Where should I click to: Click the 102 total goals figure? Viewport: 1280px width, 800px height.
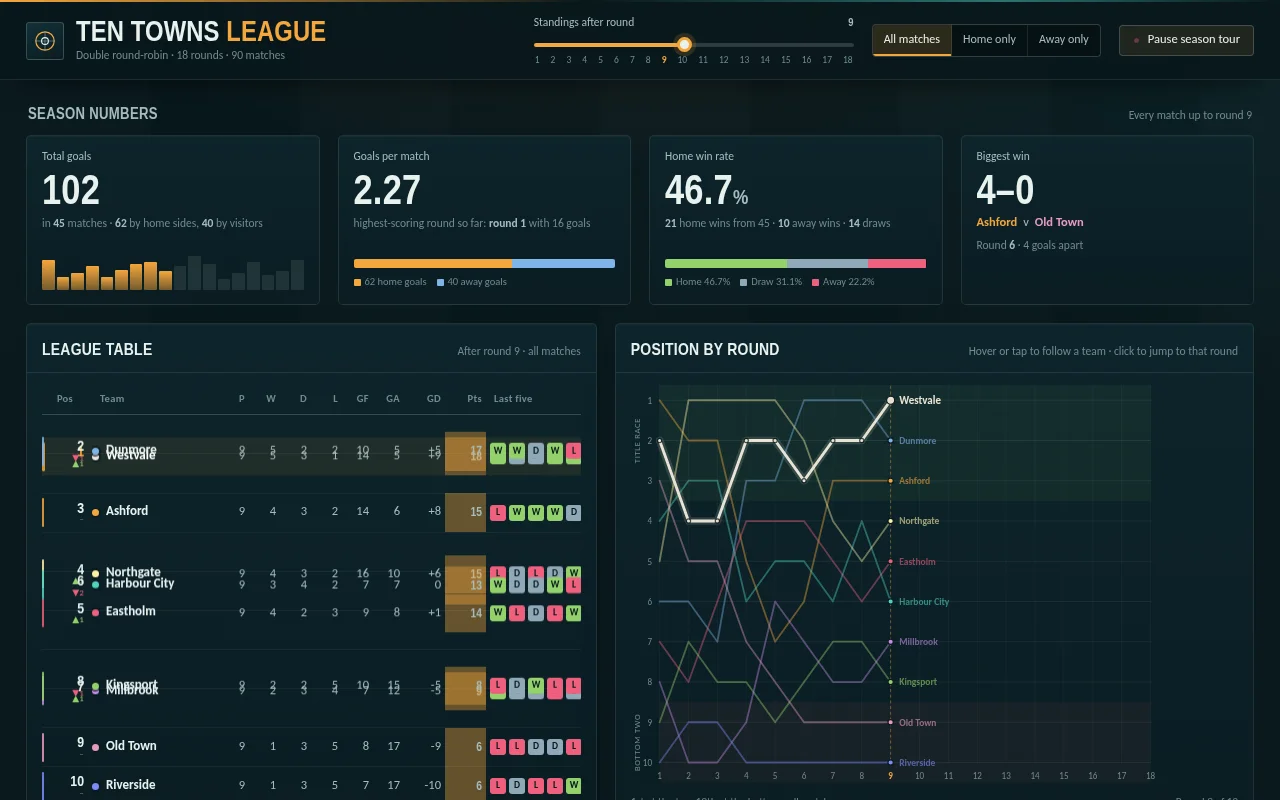click(x=71, y=191)
